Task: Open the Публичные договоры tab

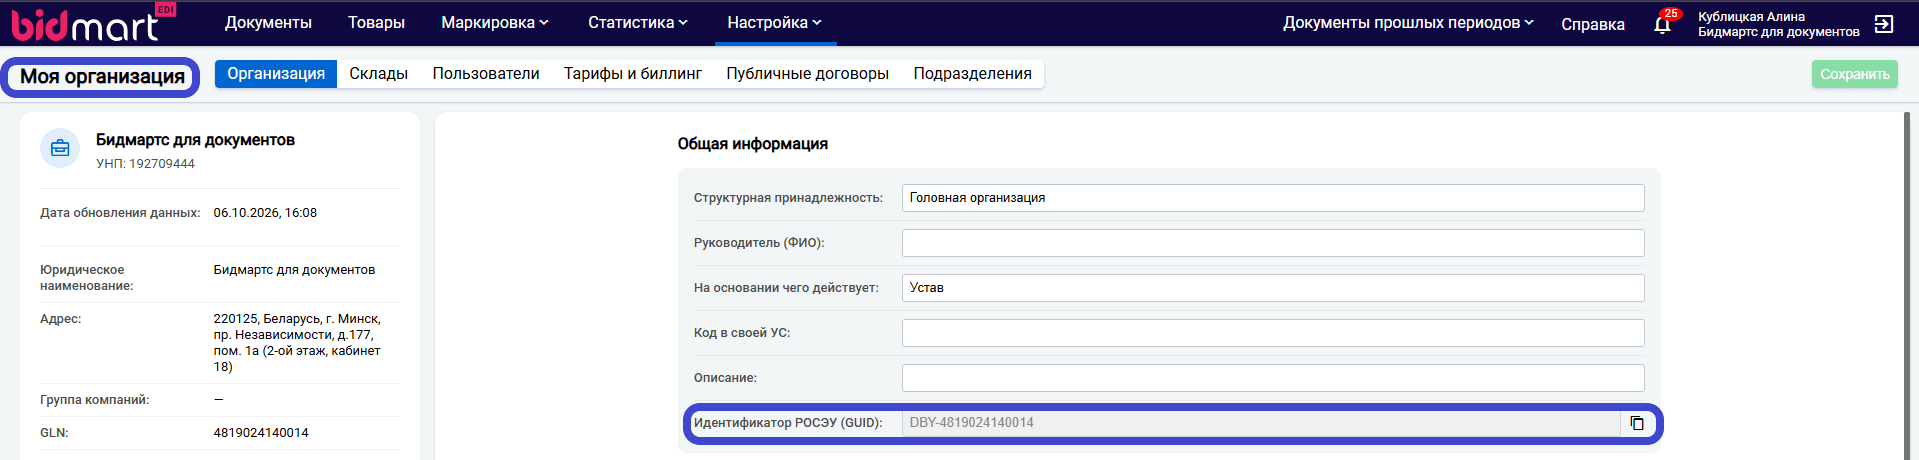Action: pos(808,73)
